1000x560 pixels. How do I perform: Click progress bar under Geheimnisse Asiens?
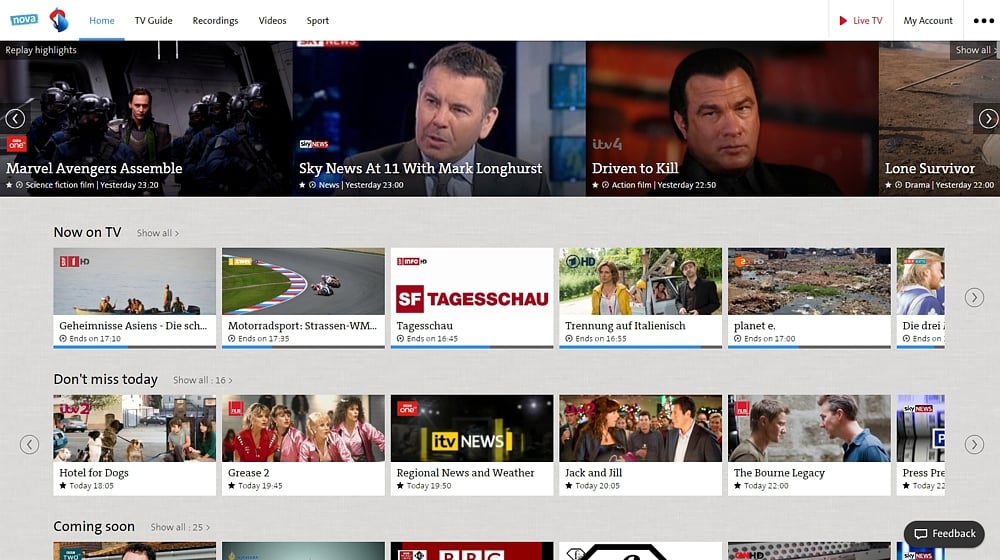click(135, 347)
